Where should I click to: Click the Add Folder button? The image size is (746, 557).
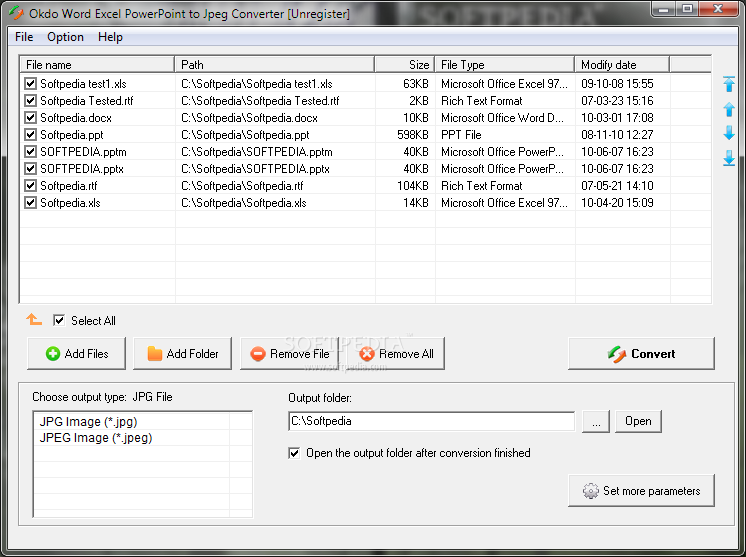click(x=183, y=353)
